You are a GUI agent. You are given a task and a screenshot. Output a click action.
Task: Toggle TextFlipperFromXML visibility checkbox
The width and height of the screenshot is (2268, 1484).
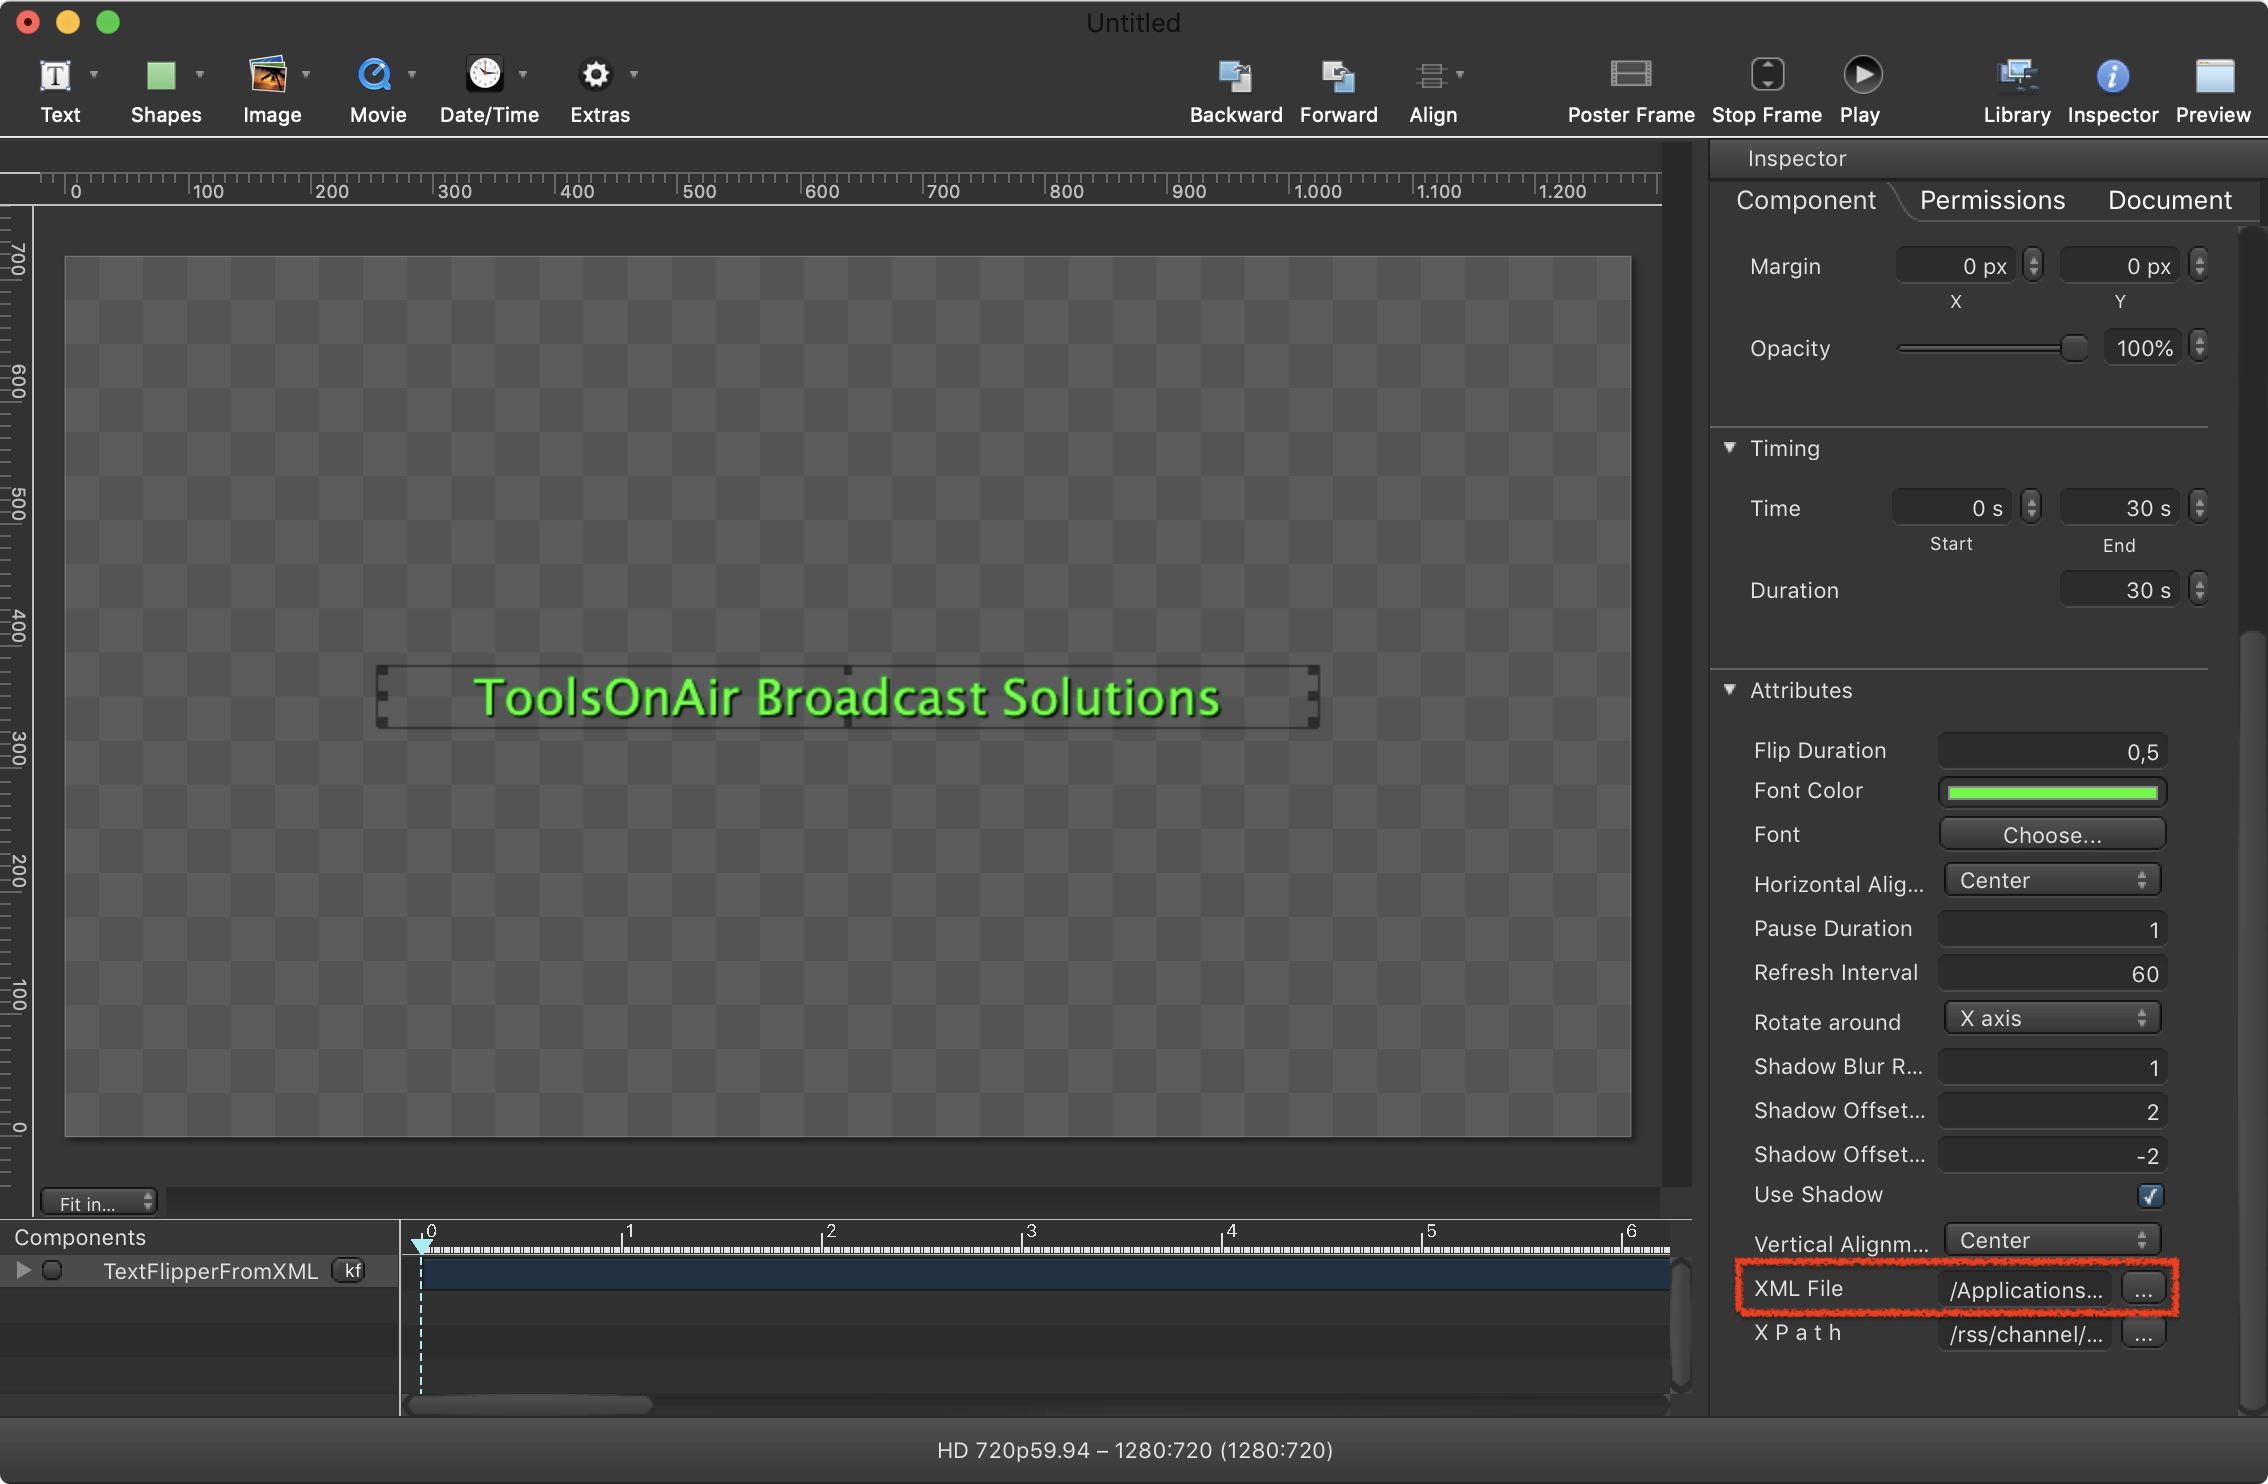click(52, 1270)
